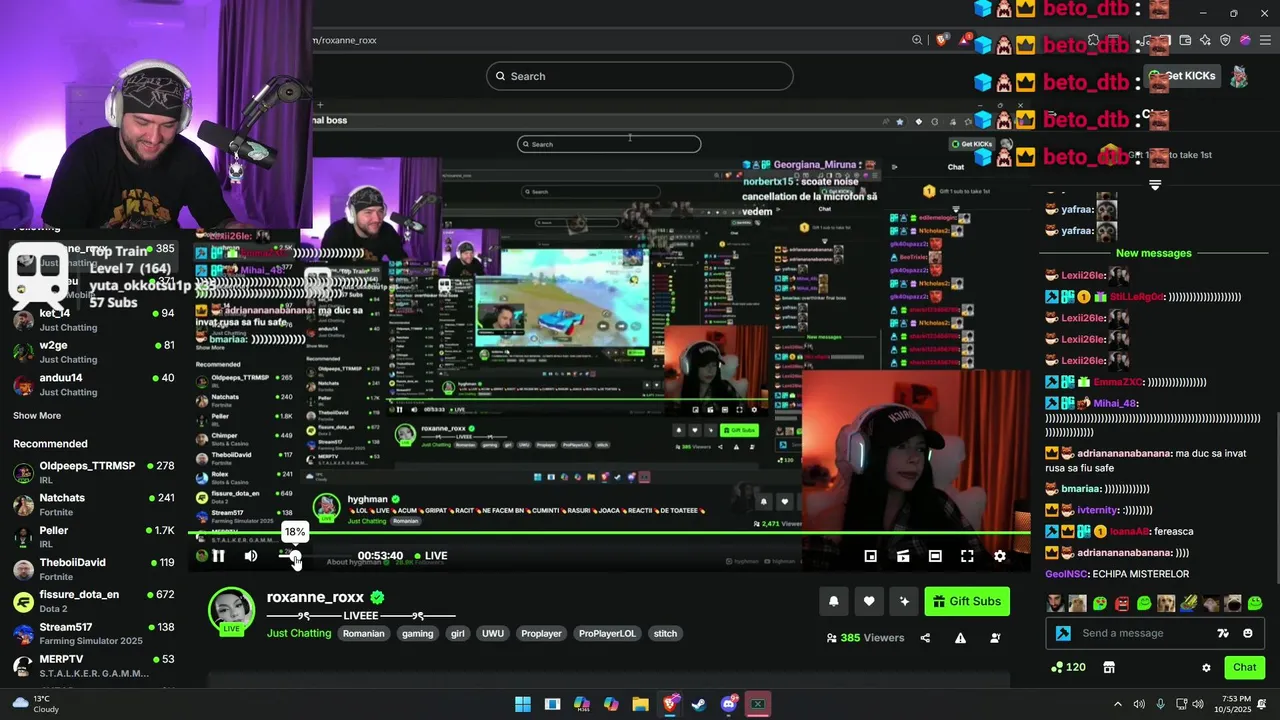Open Oldpeeps_TTRMSP recommended channel
Viewport: 1280px width, 720px height.
(93, 472)
